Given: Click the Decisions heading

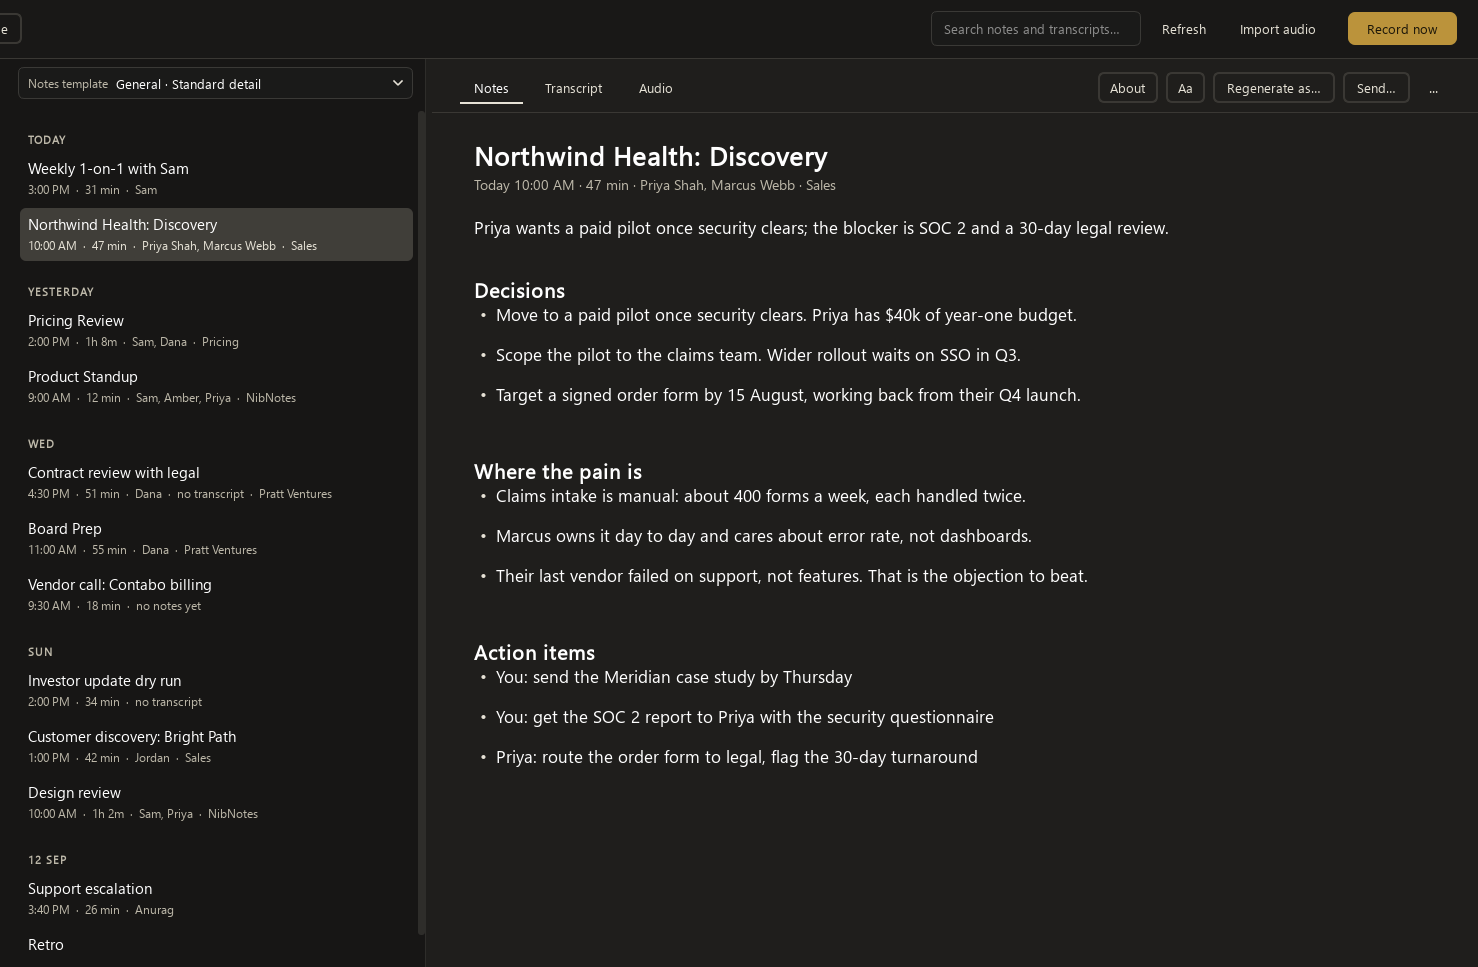Looking at the screenshot, I should click(519, 291).
